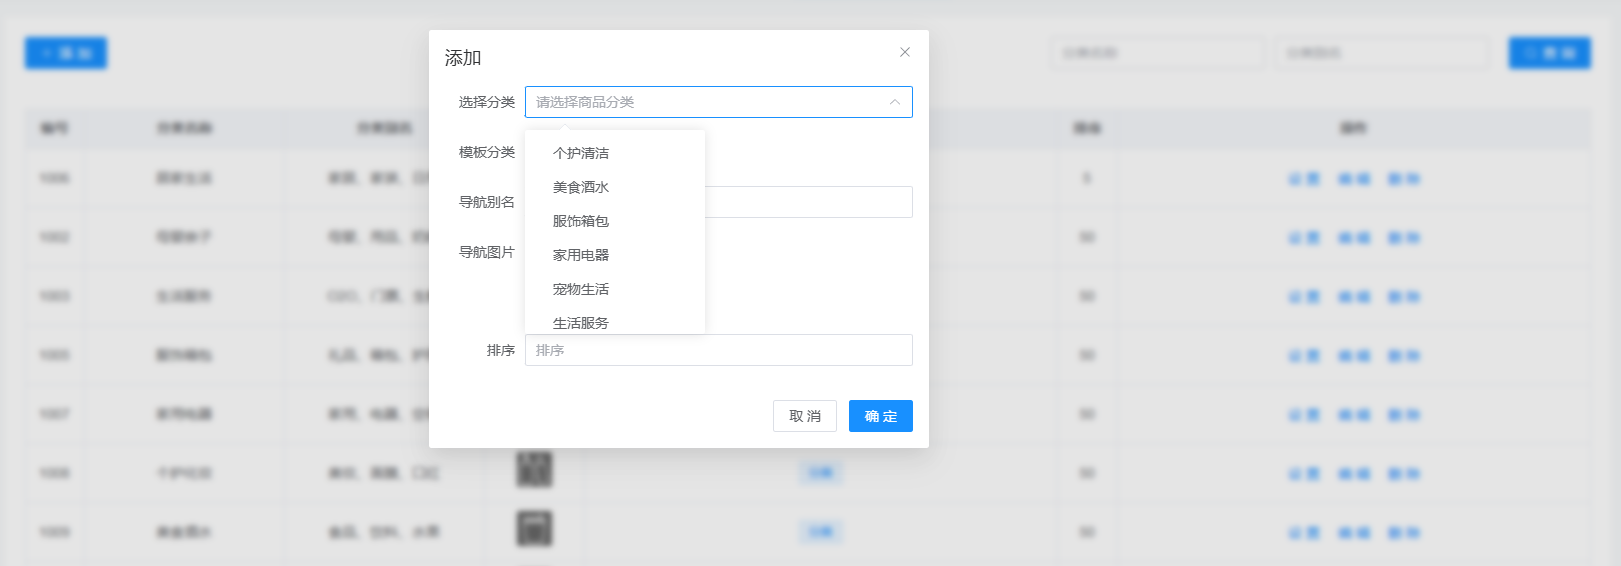The height and width of the screenshot is (566, 1621).
Task: Click the first blurred search input field
Action: pos(1157,53)
